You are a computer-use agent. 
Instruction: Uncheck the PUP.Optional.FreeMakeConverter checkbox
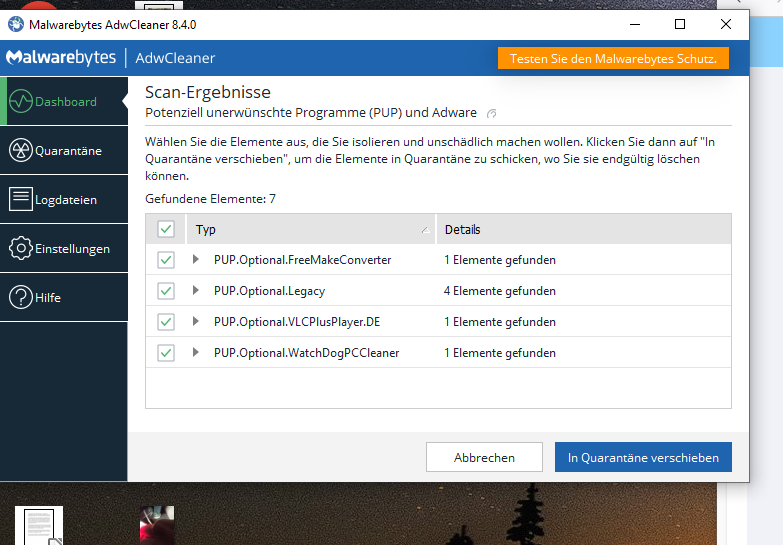166,260
